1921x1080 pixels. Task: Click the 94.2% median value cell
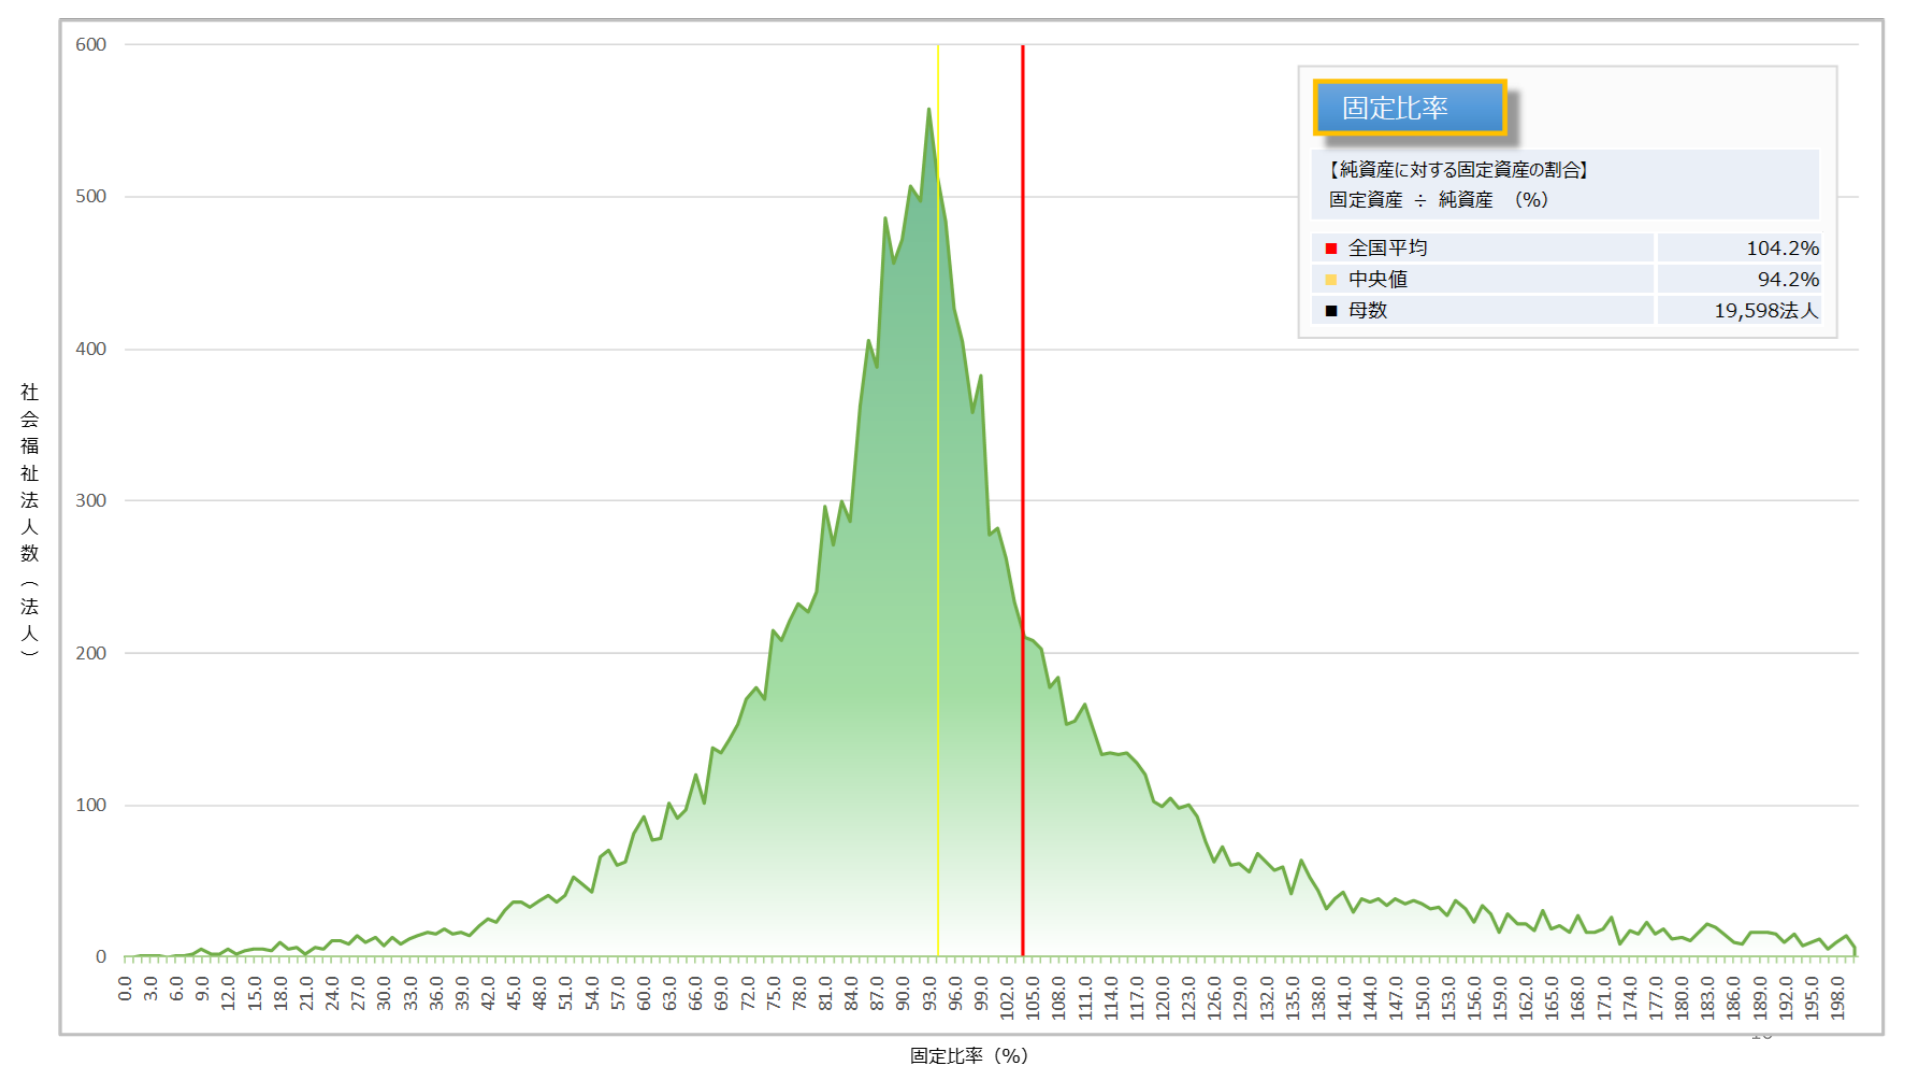1787,279
